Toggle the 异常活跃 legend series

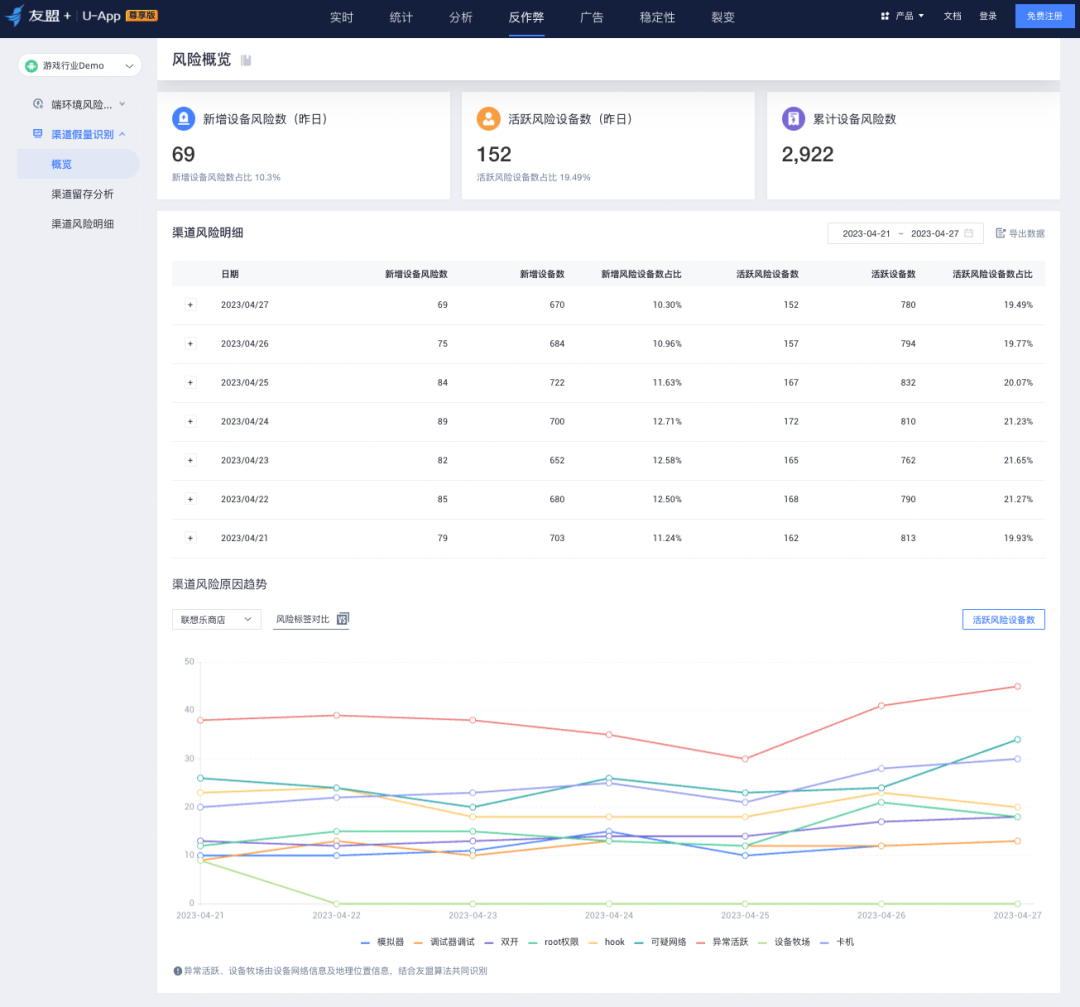coord(722,942)
